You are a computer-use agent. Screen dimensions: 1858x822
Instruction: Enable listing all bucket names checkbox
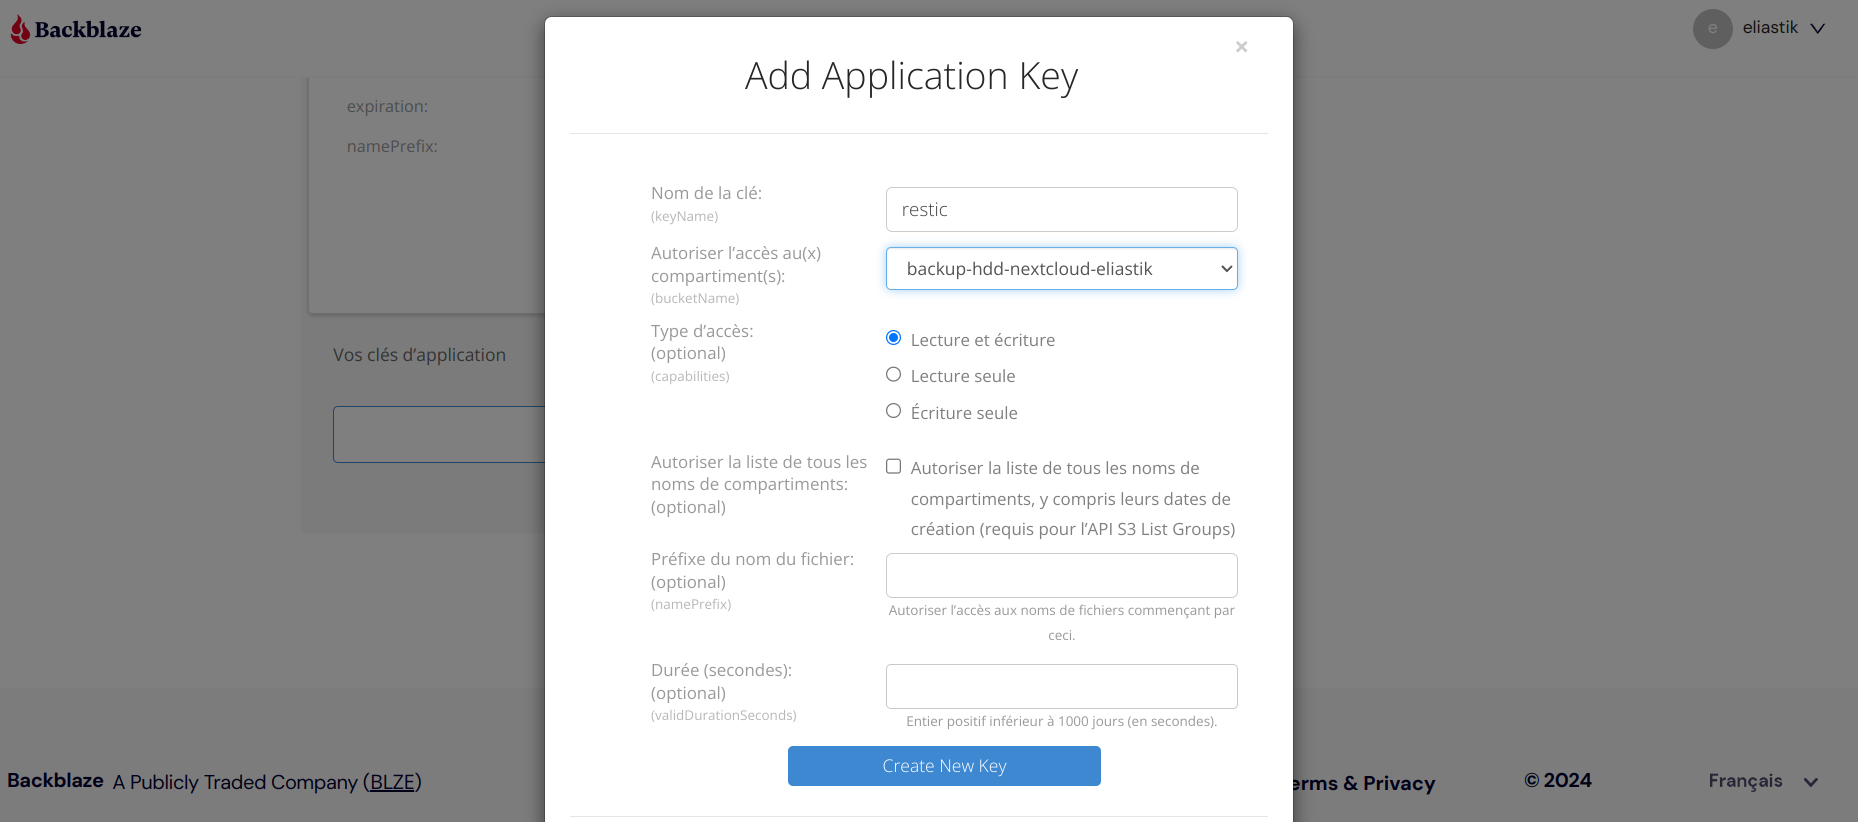pos(893,466)
